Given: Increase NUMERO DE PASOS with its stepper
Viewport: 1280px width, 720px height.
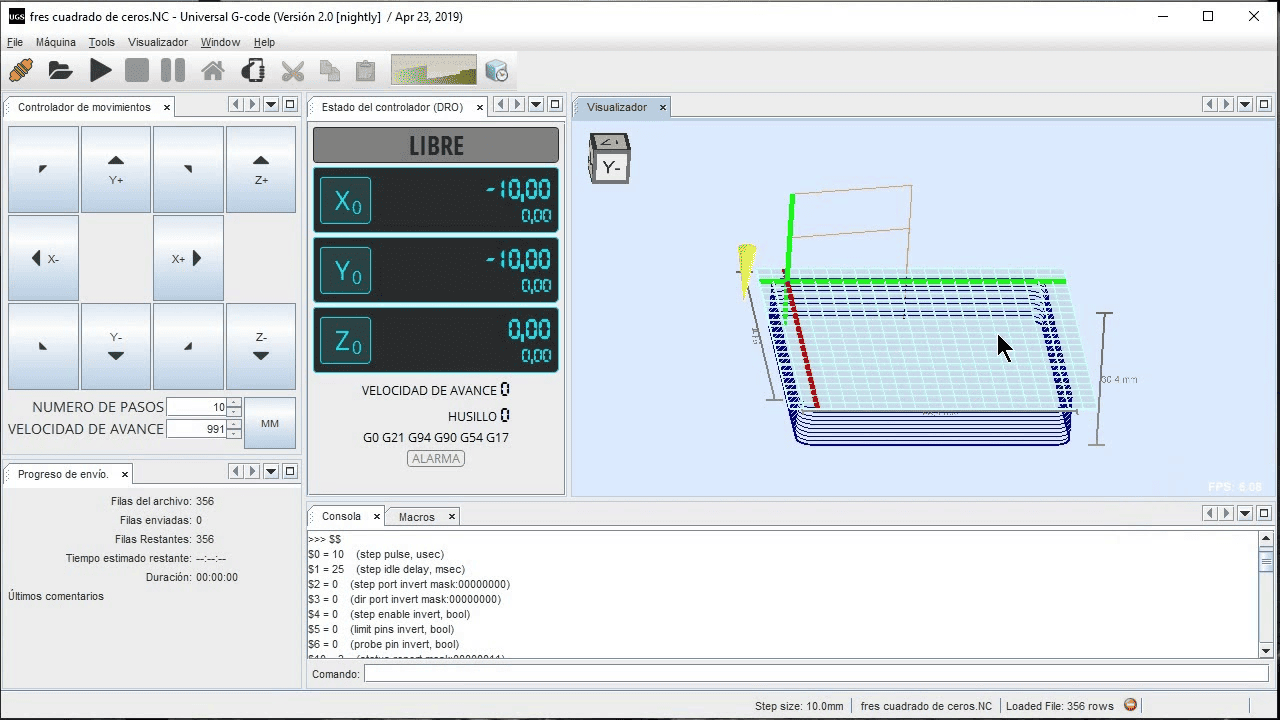Looking at the screenshot, I should point(232,403).
